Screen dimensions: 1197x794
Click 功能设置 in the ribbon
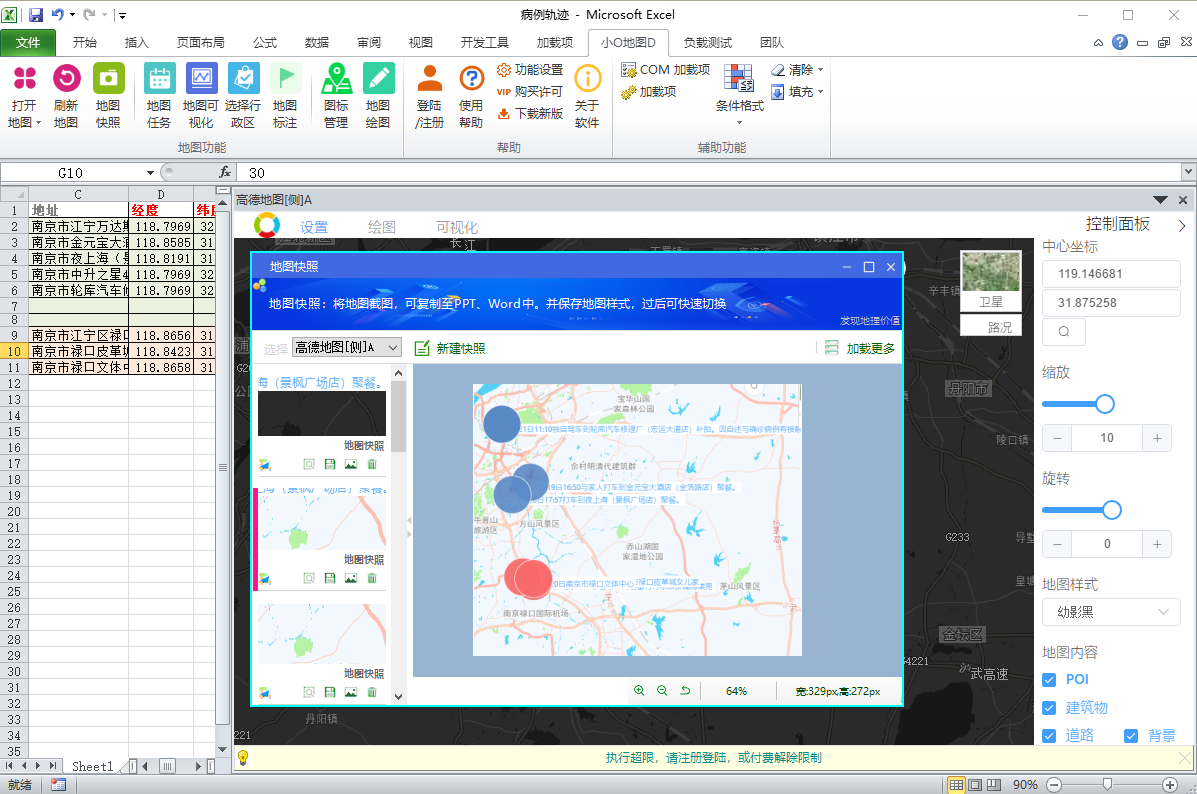tap(530, 69)
